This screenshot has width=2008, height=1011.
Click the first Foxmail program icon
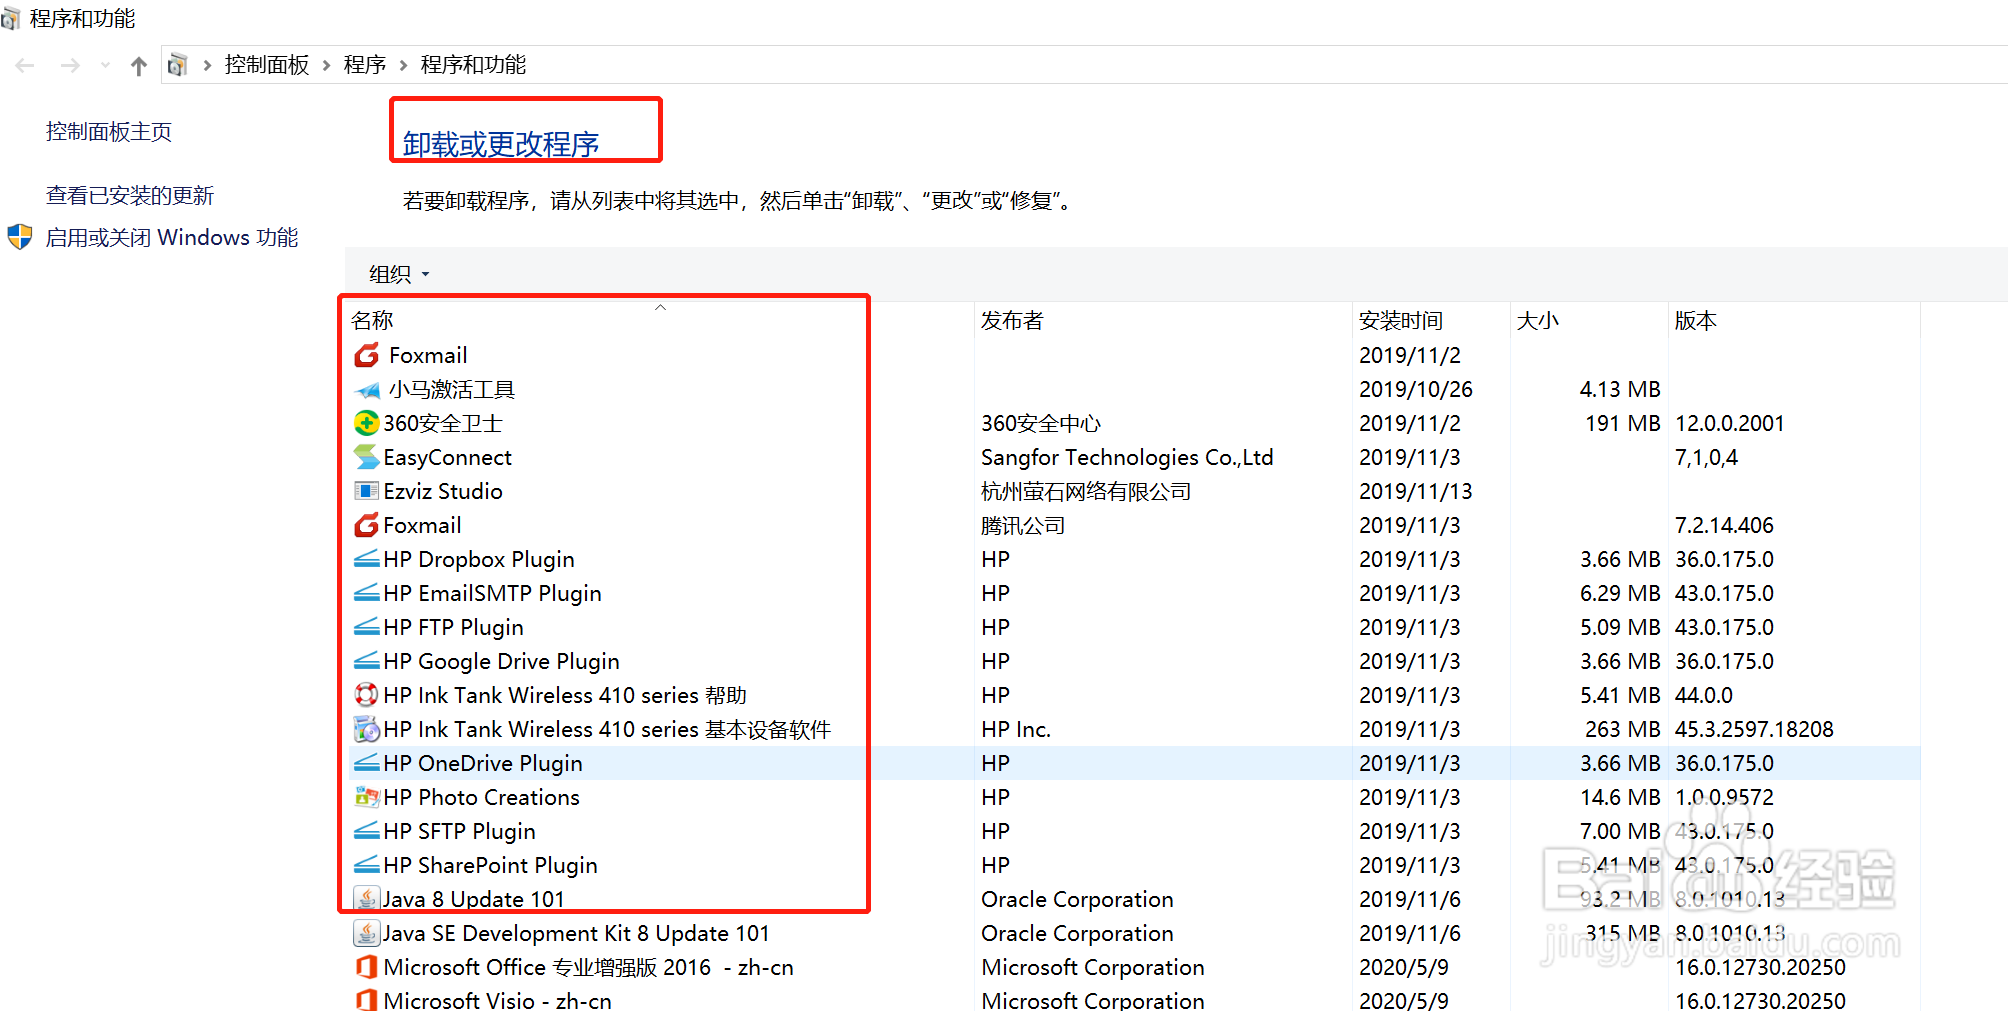367,355
